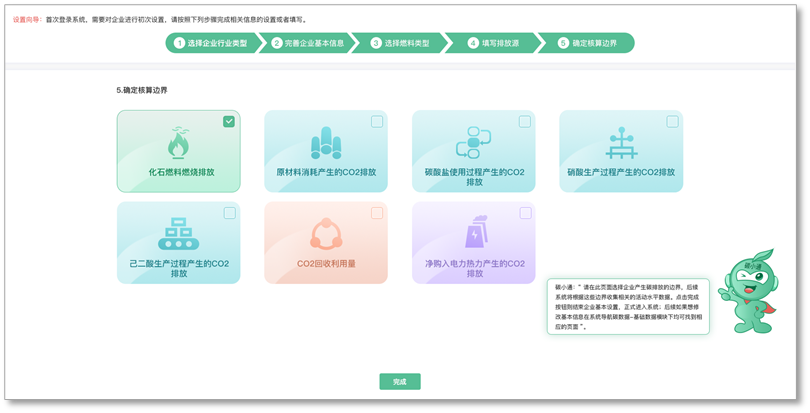The height and width of the screenshot is (413, 810).
Task: Click the carbonate usage process icon
Action: pos(473,143)
